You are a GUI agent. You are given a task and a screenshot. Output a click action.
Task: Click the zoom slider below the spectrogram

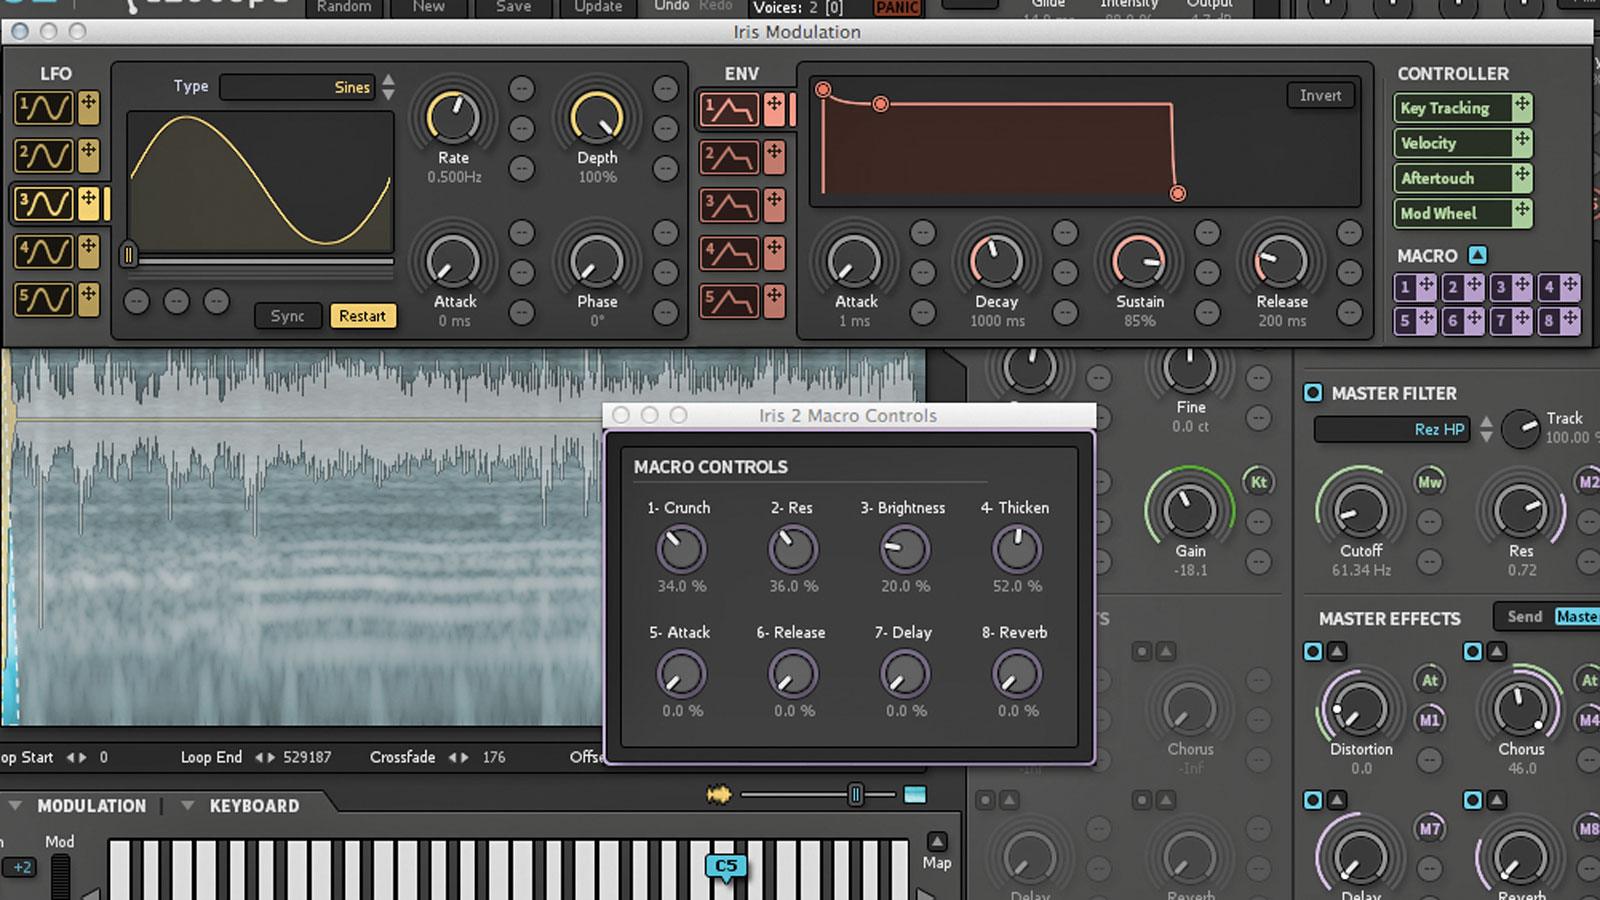(856, 795)
